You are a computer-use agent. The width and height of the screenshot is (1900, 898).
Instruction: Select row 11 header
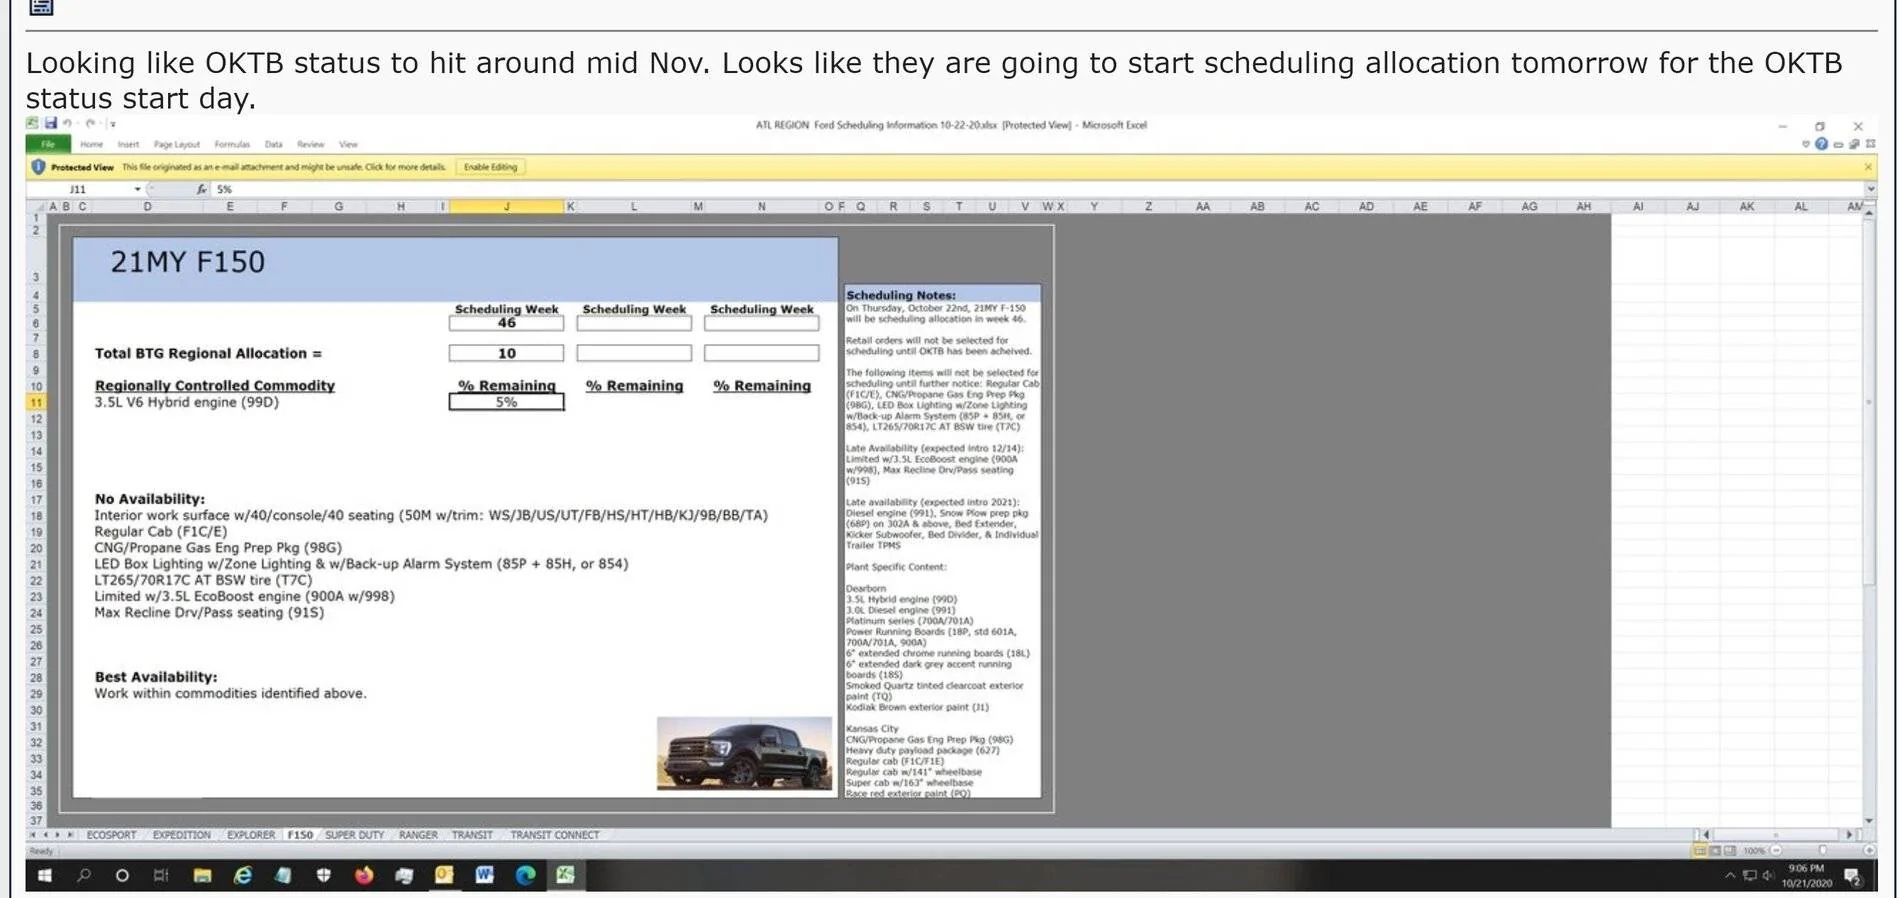point(36,402)
